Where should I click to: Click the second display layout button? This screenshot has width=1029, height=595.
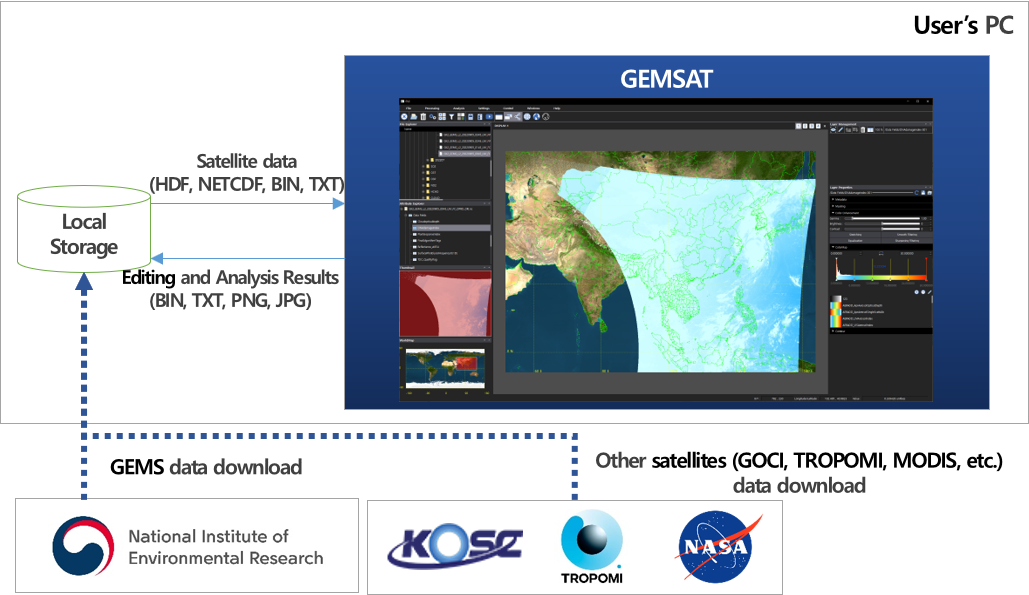click(x=805, y=126)
